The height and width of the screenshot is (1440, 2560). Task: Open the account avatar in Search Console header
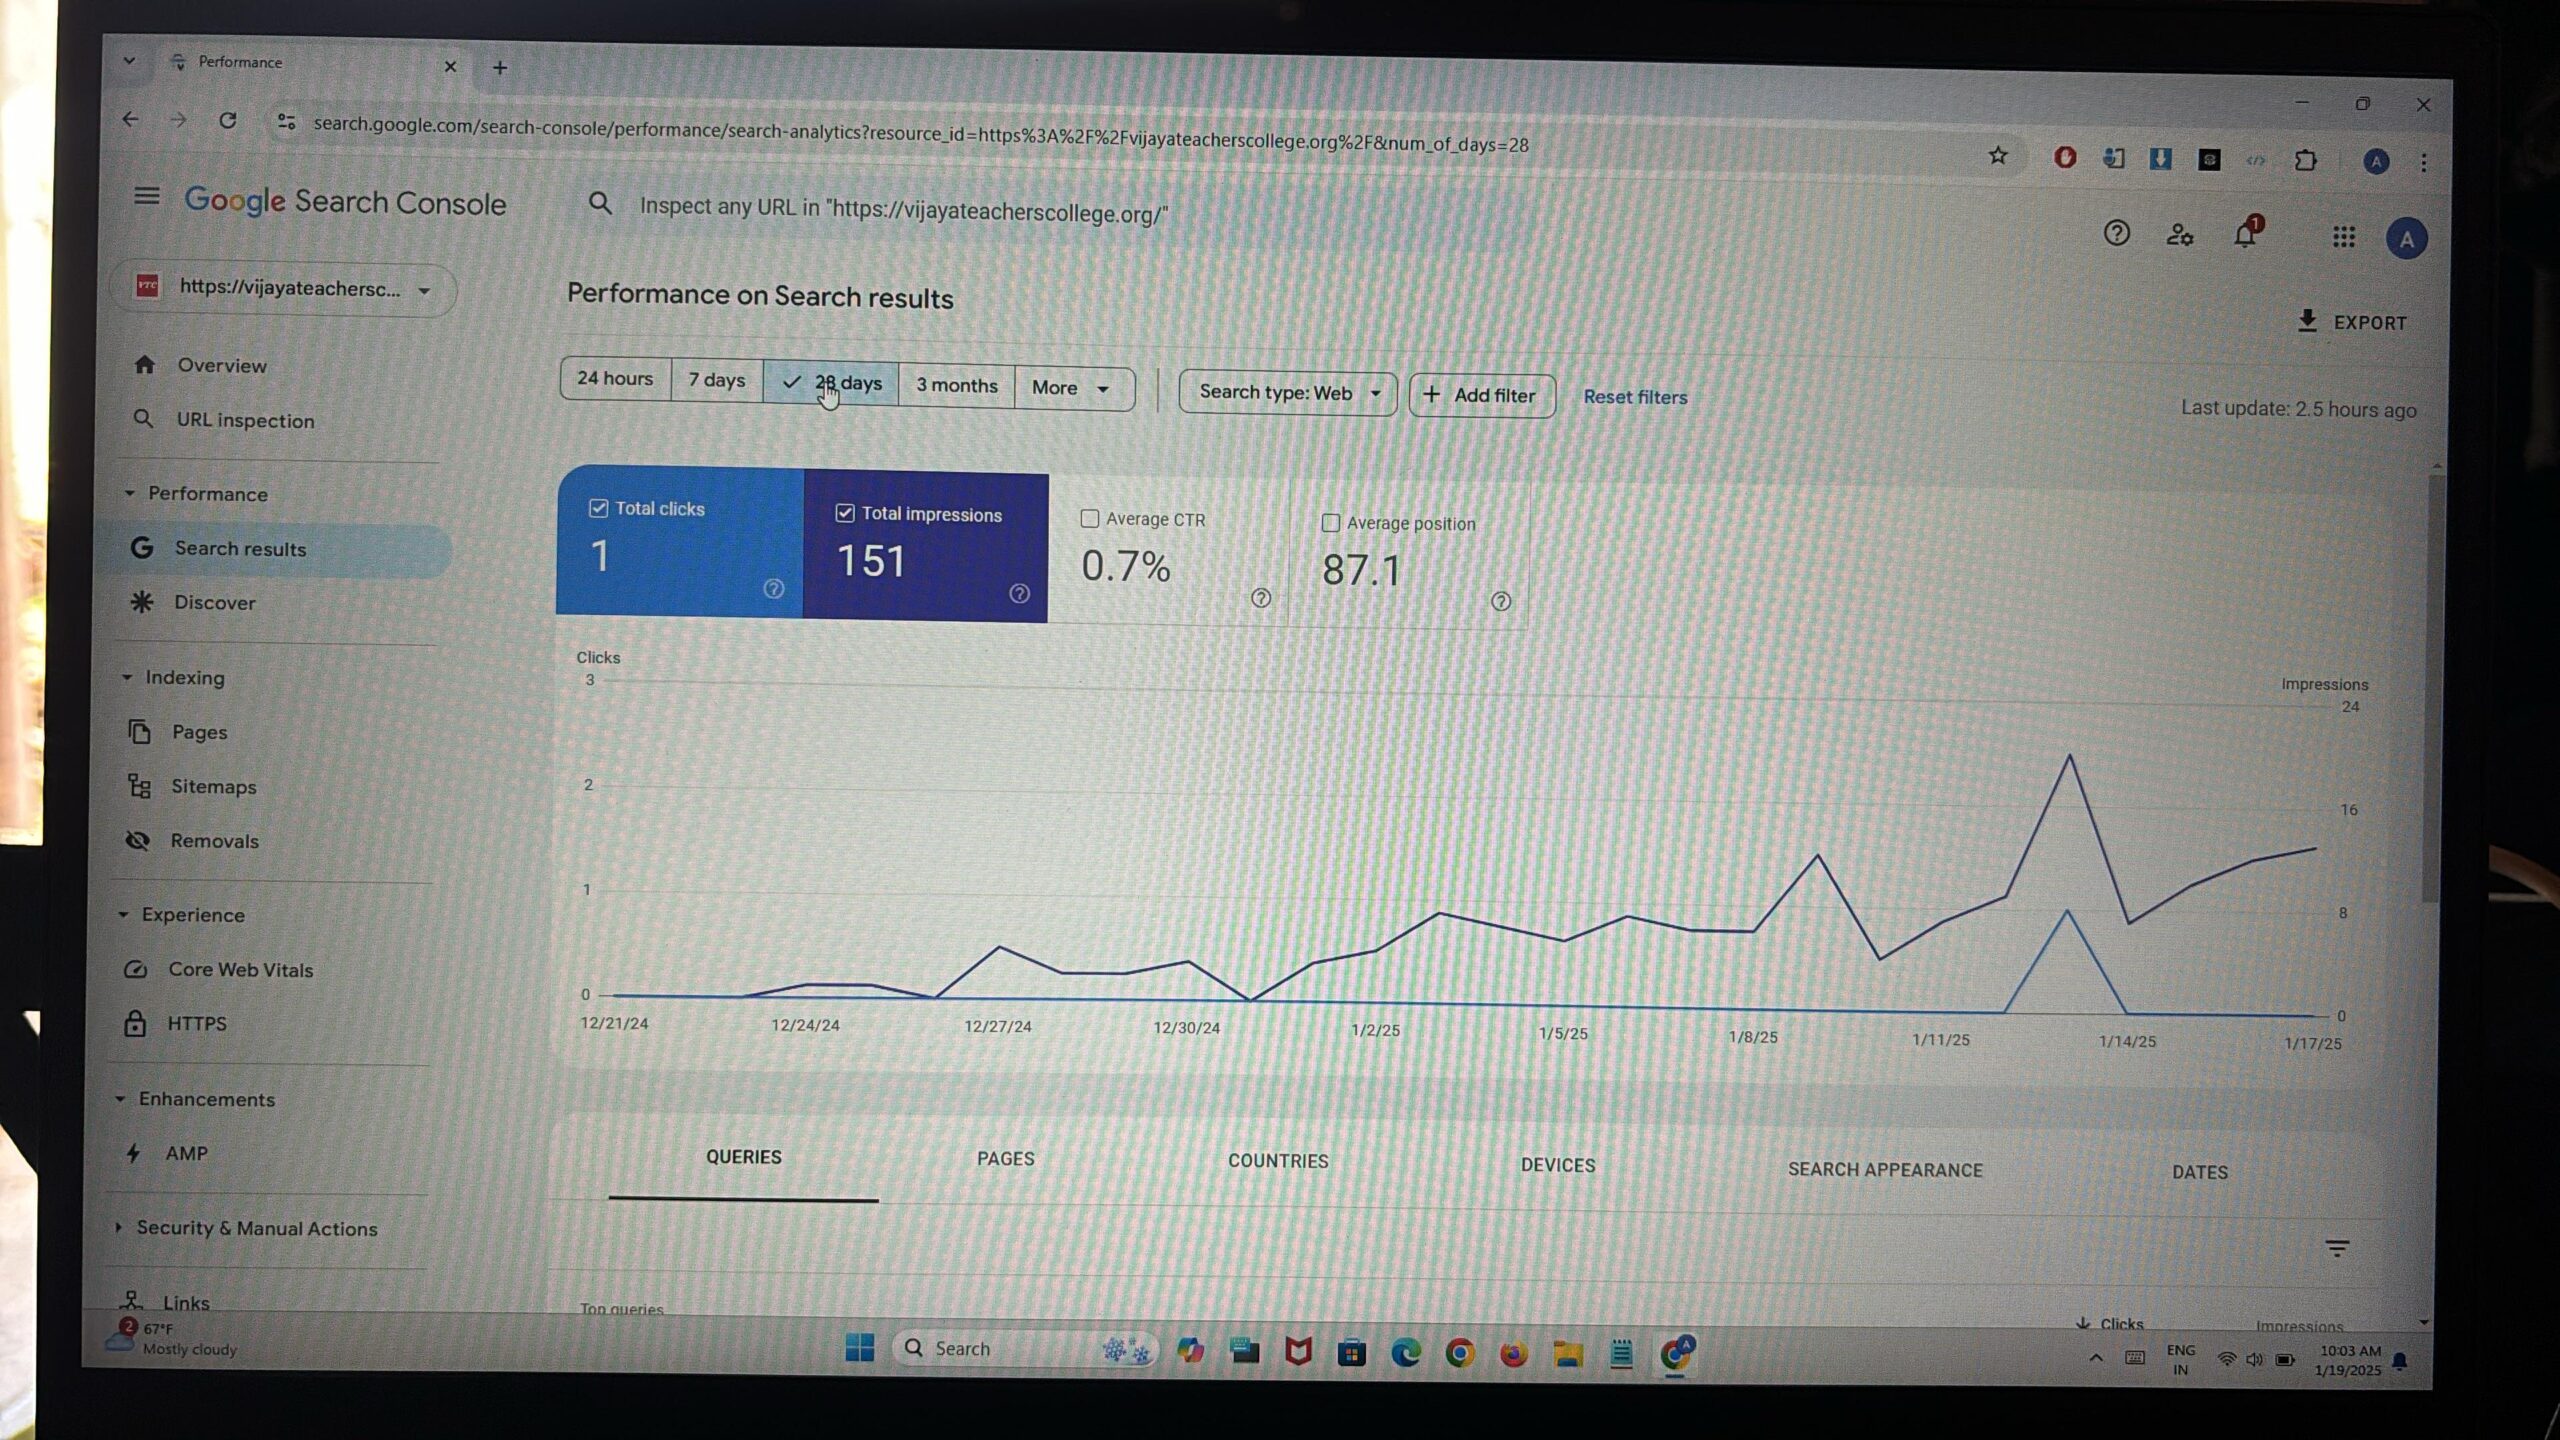pyautogui.click(x=2406, y=239)
